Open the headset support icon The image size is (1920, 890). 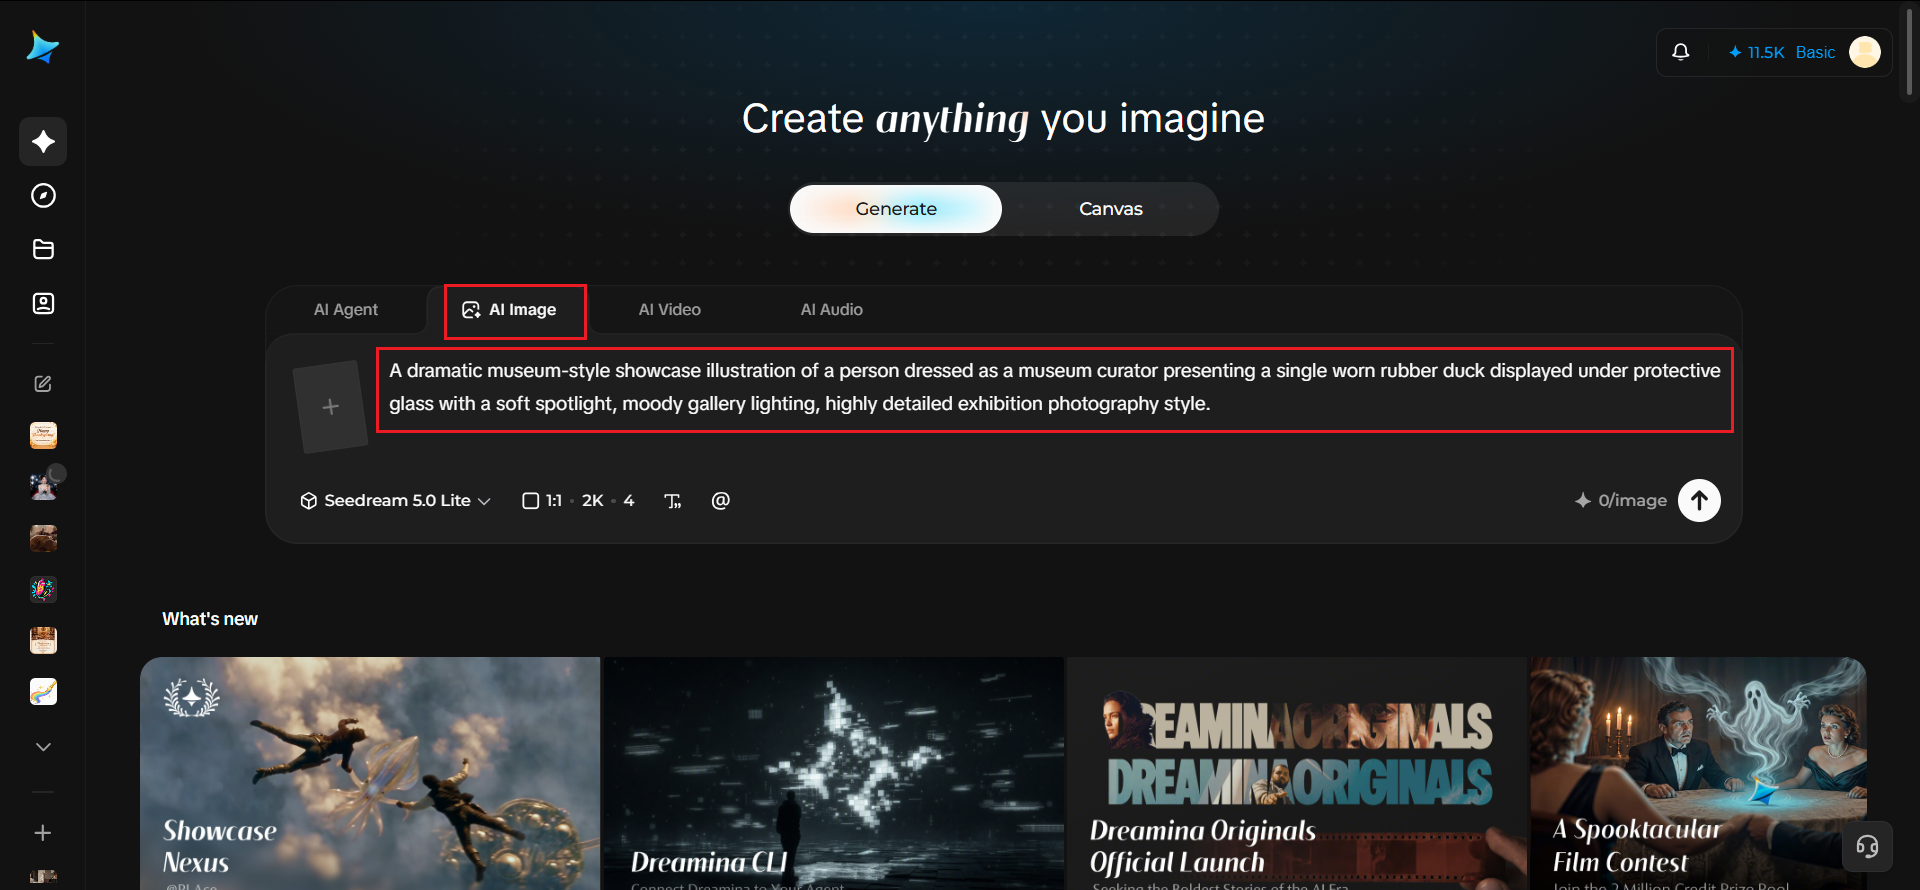click(x=1867, y=847)
